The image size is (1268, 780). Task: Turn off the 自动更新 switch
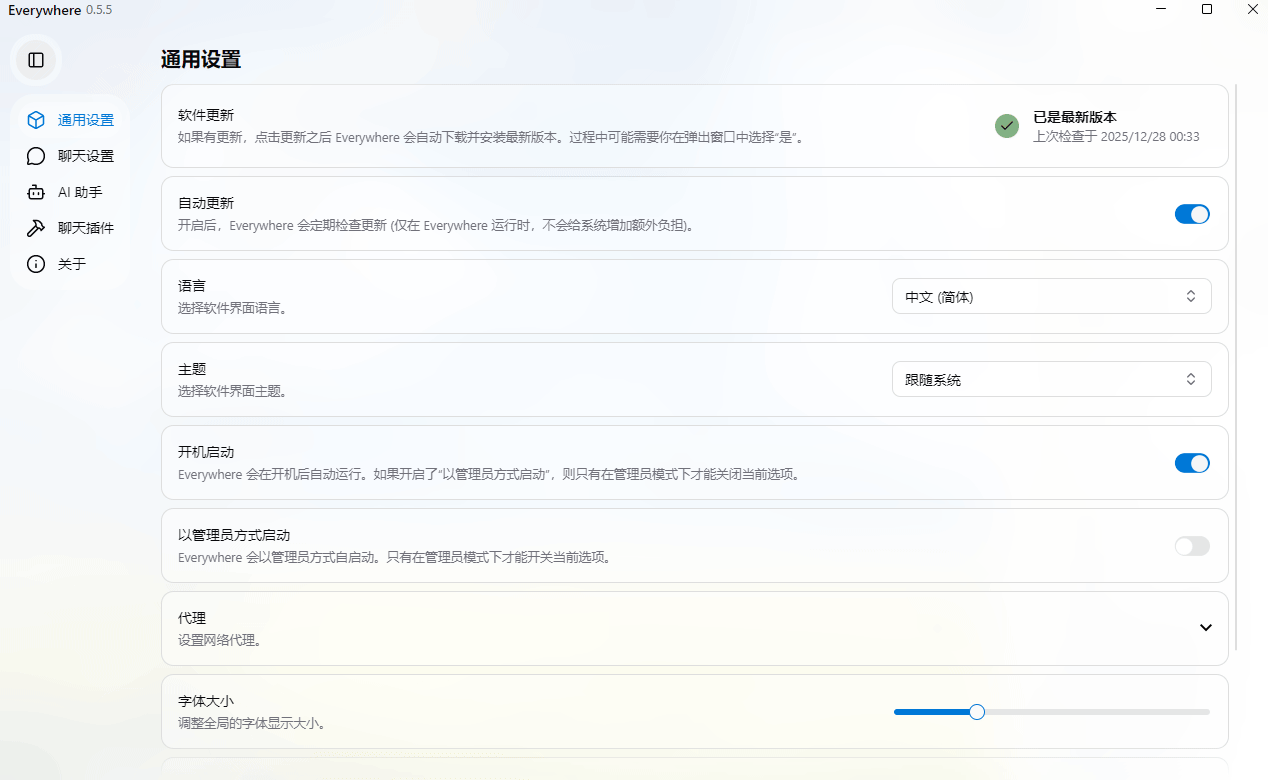[x=1192, y=214]
